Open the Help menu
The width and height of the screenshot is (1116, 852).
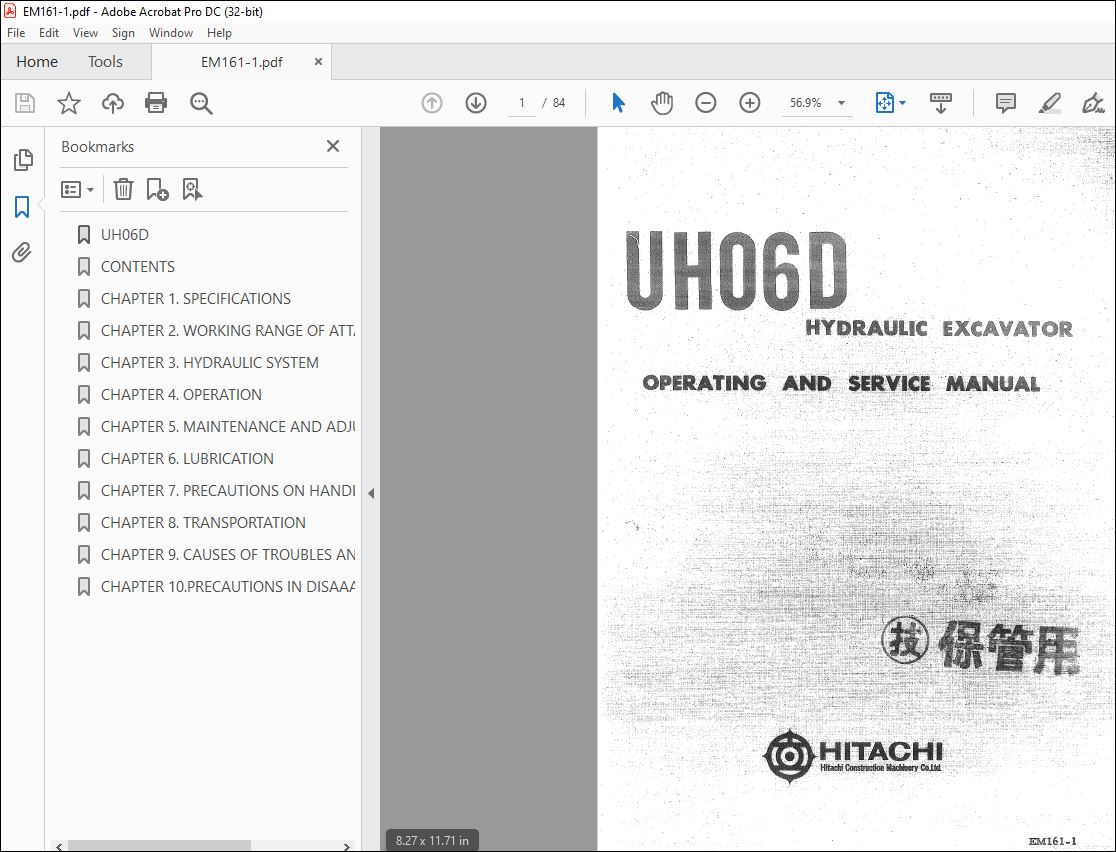coord(219,33)
